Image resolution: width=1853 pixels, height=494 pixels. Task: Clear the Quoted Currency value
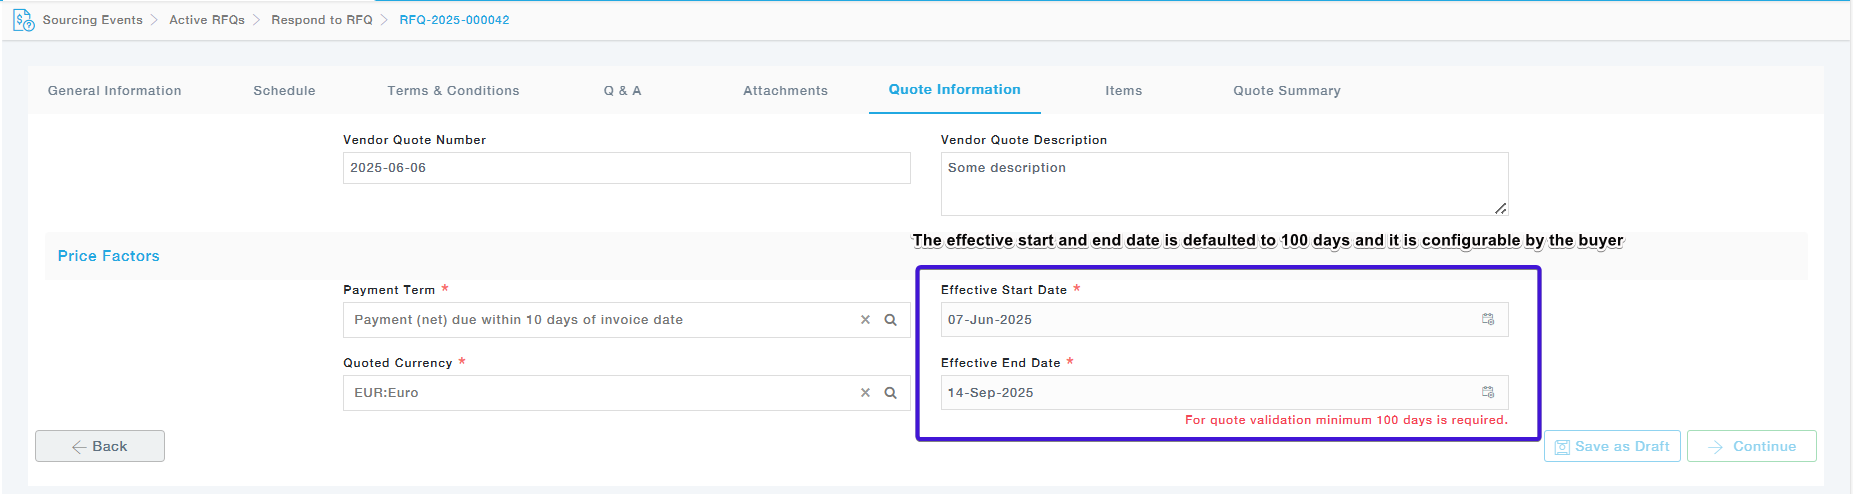(x=865, y=393)
